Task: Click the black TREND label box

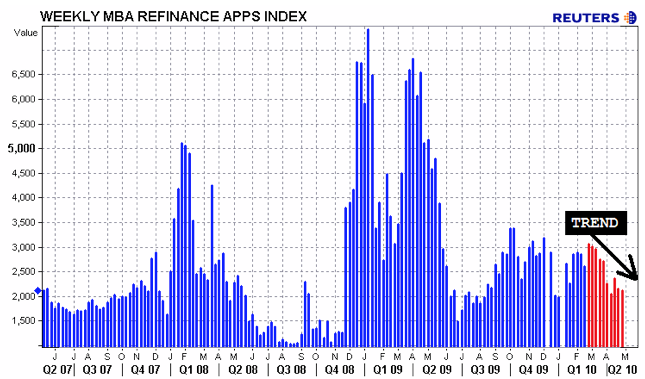Action: click(x=596, y=223)
